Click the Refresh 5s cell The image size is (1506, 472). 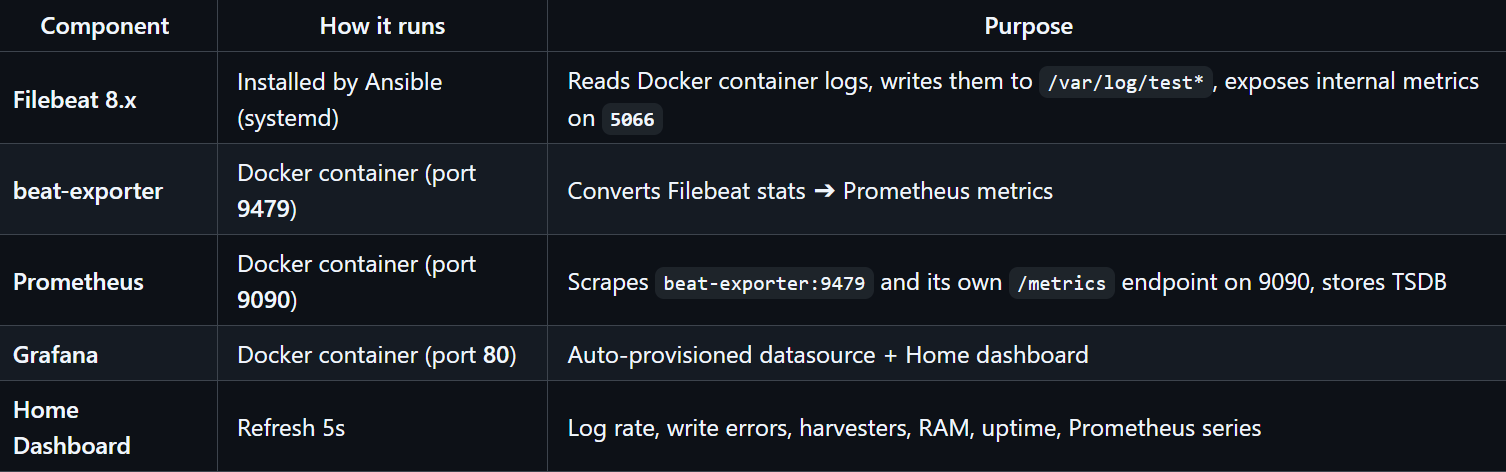tap(291, 428)
